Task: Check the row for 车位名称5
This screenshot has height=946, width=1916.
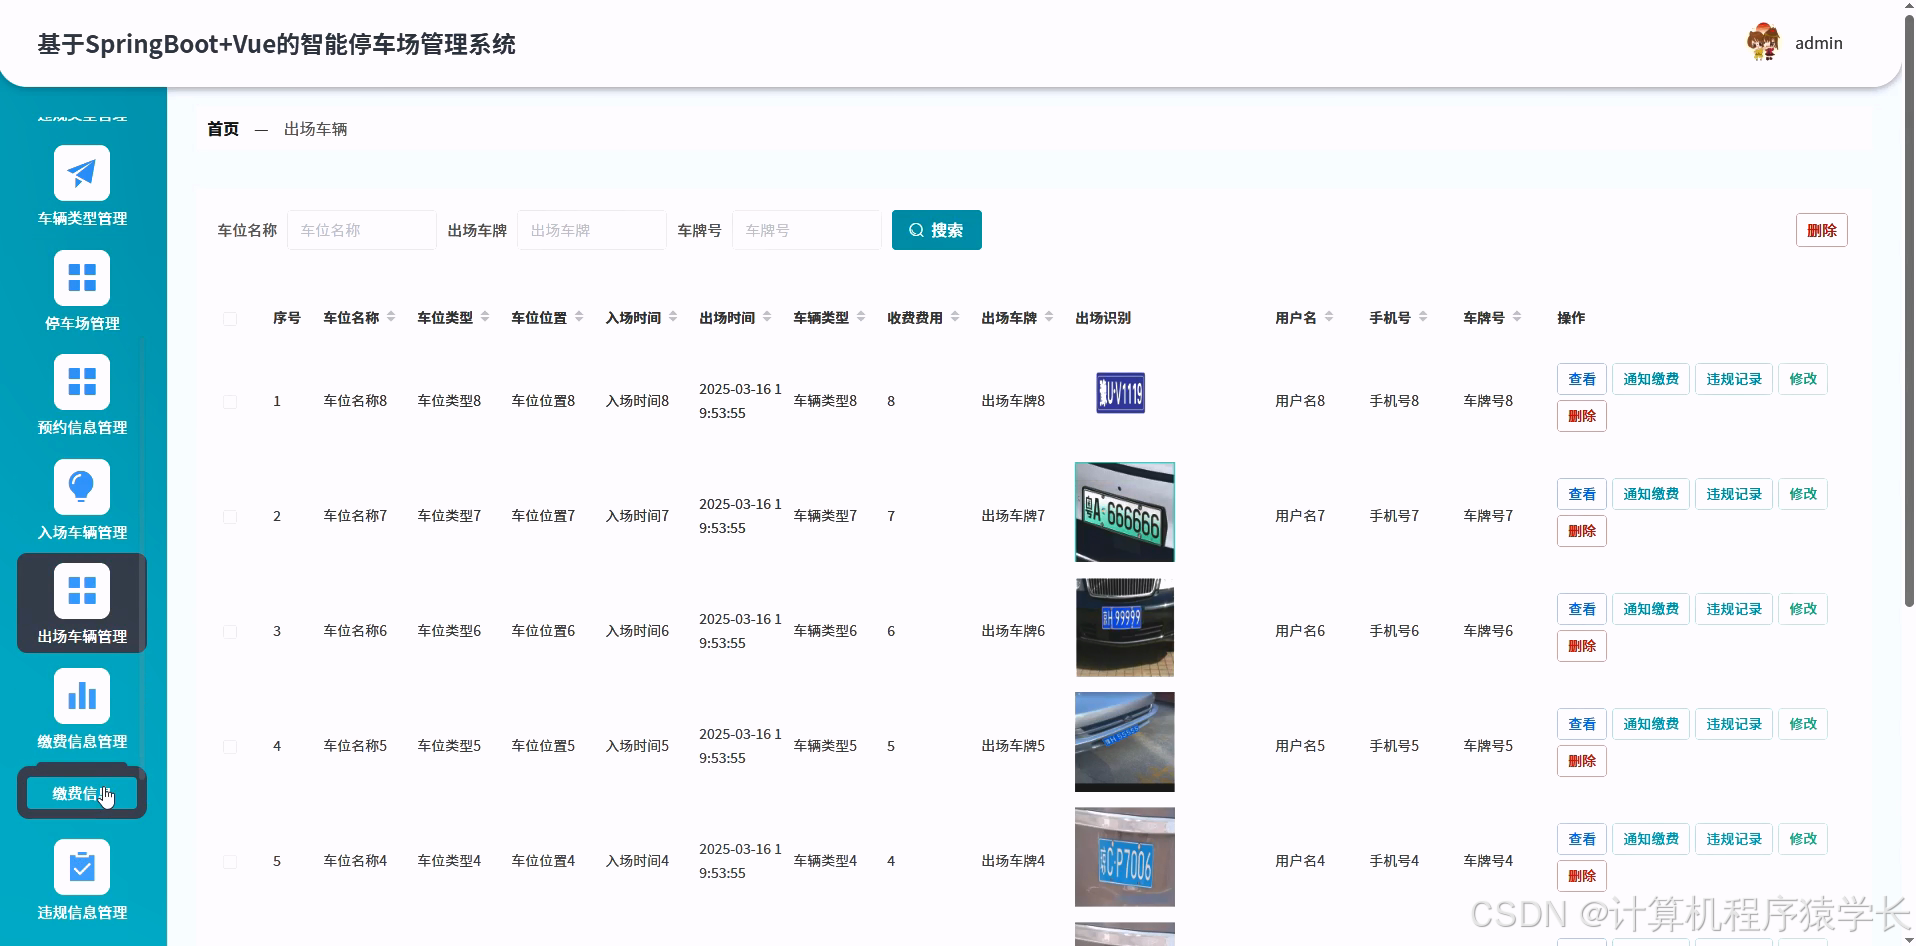Action: click(230, 747)
